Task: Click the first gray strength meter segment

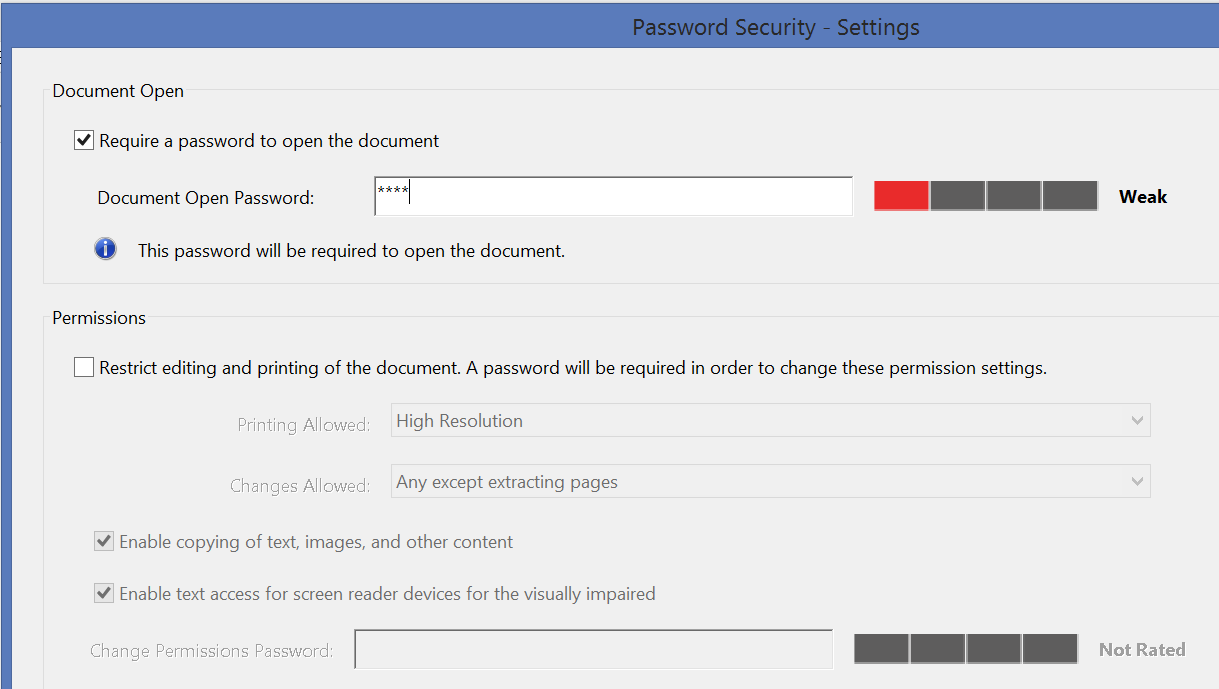Action: click(x=956, y=195)
